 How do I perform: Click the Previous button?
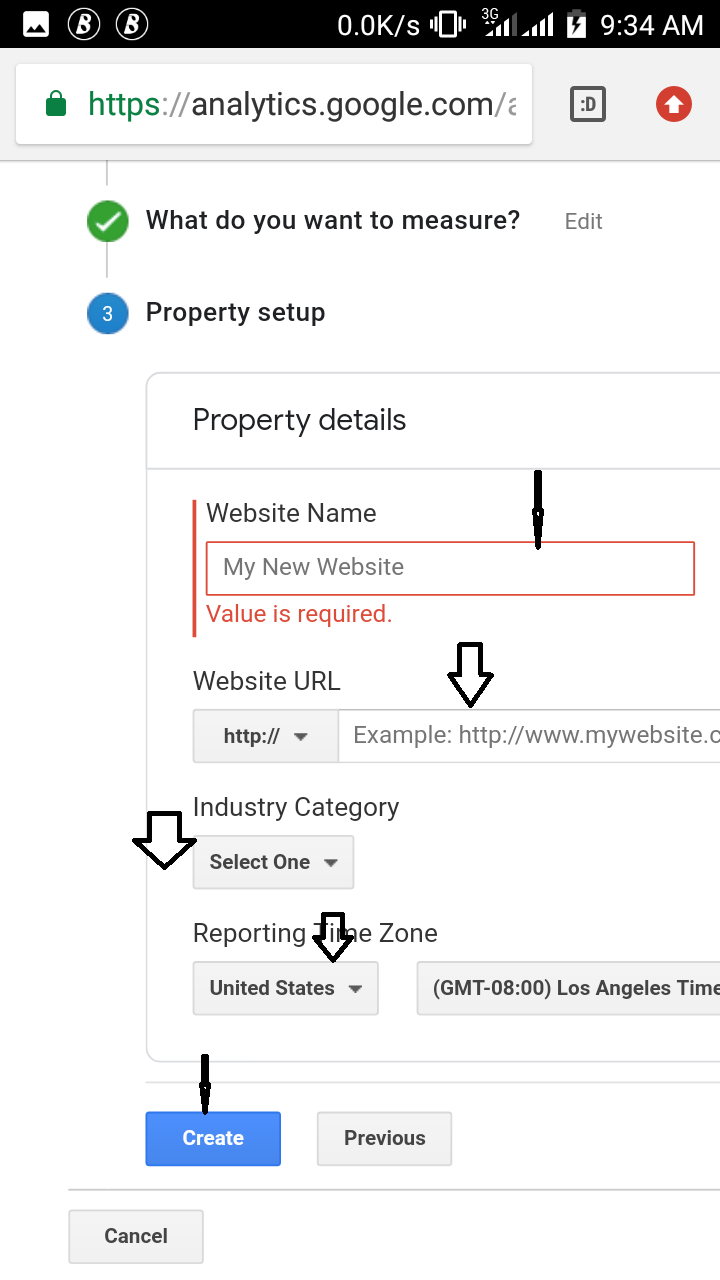(x=384, y=1138)
